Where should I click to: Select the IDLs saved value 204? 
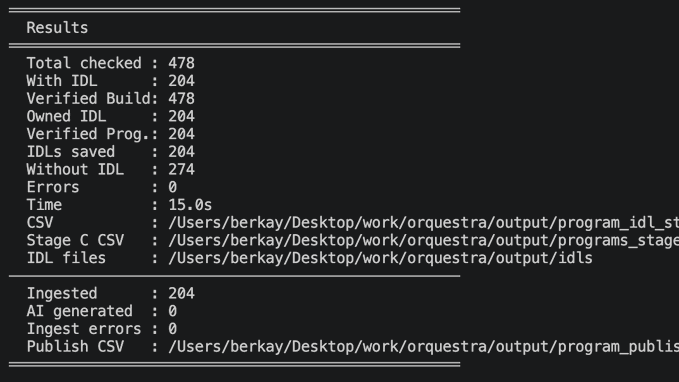pyautogui.click(x=181, y=152)
